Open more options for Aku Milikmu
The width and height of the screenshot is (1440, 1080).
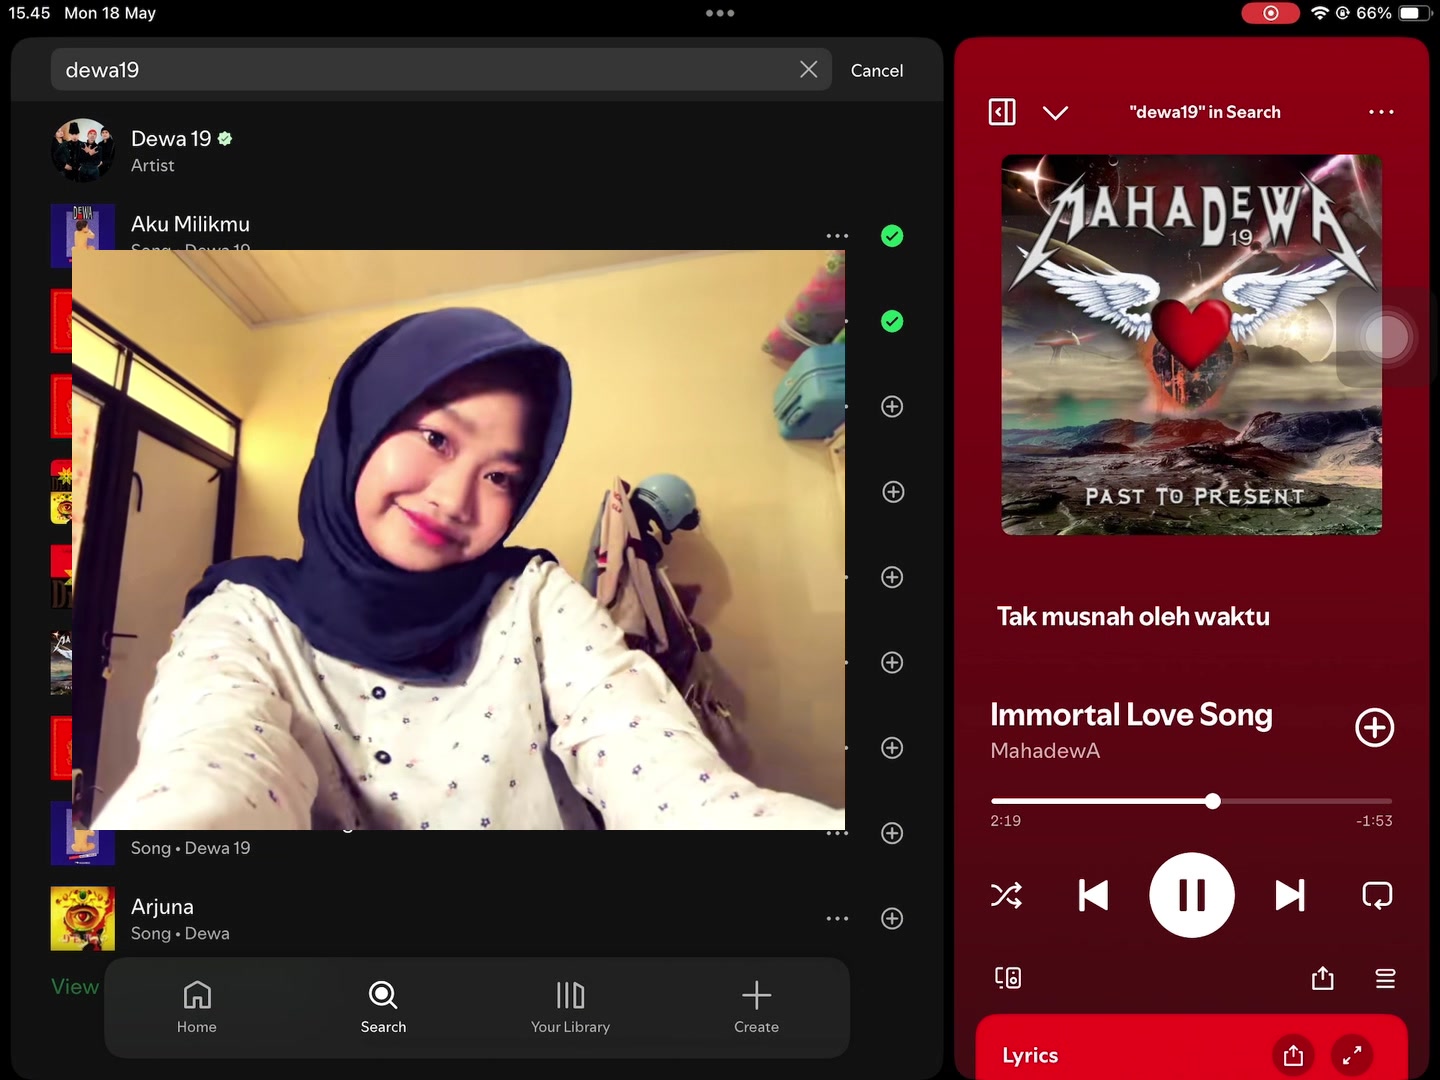pyautogui.click(x=837, y=236)
